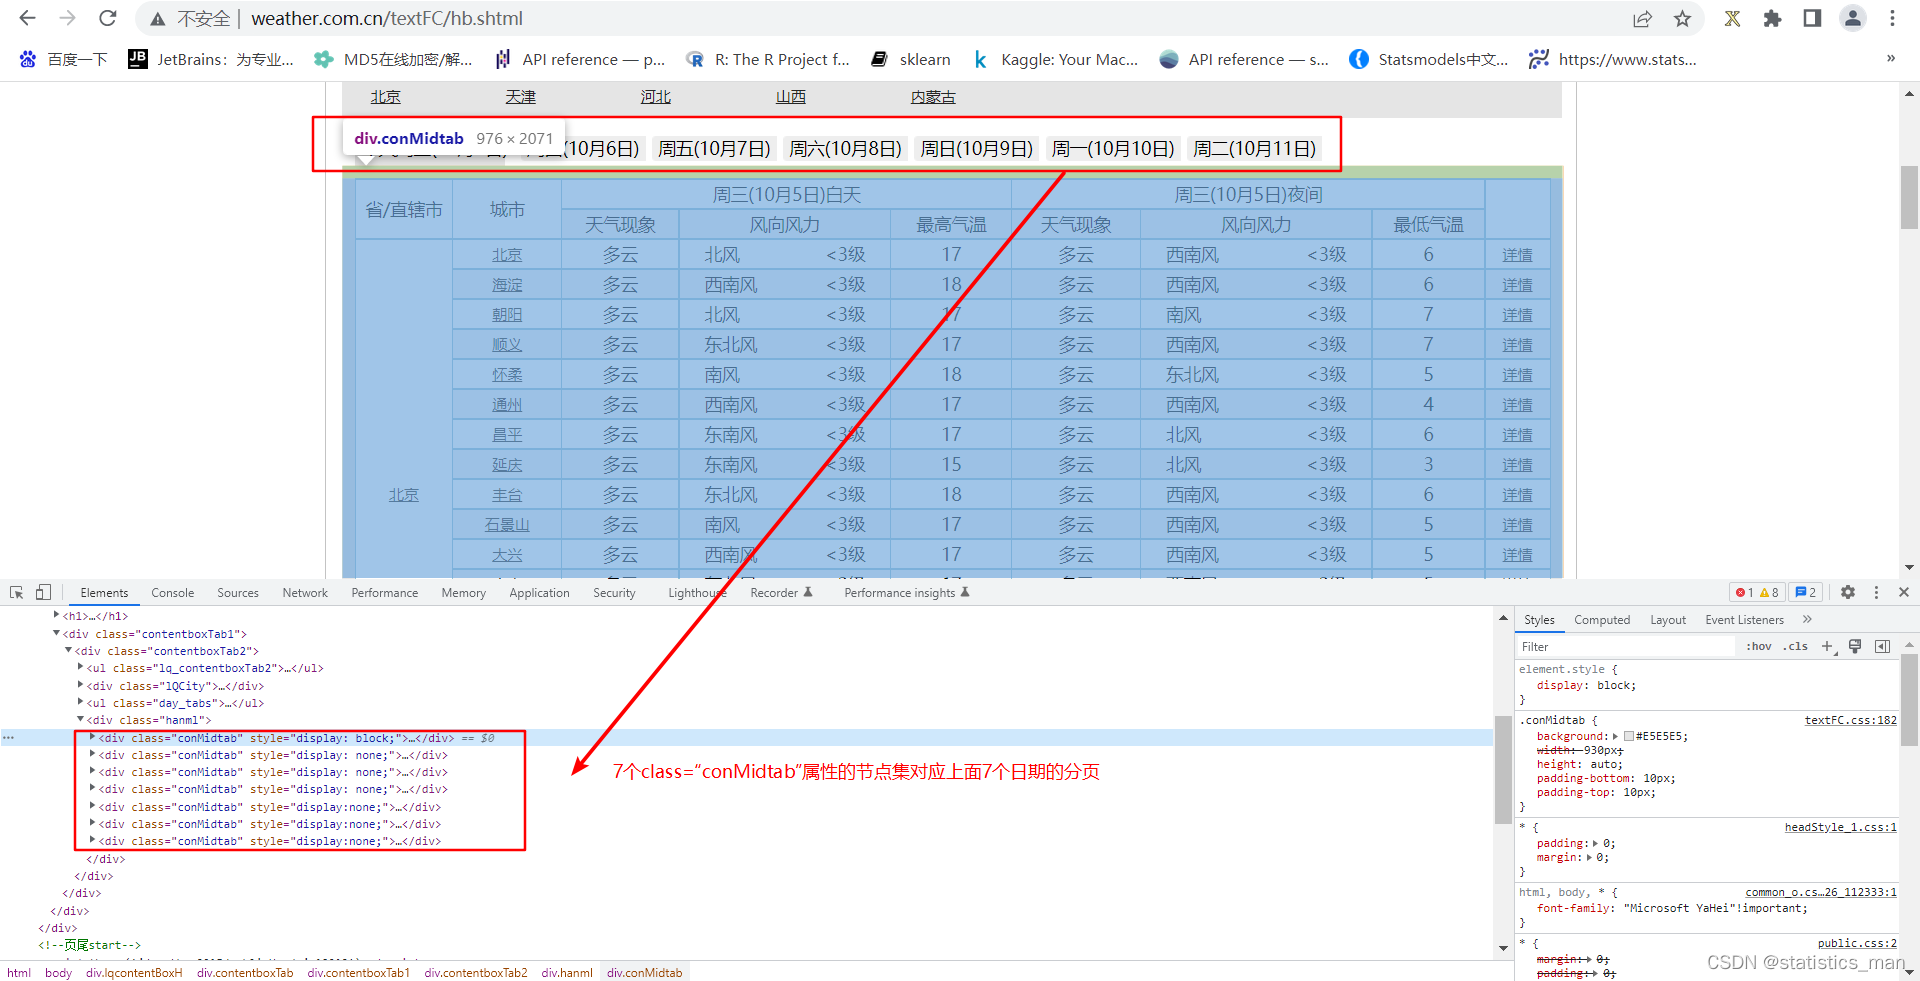Select the 山西 region tab

coord(790,97)
